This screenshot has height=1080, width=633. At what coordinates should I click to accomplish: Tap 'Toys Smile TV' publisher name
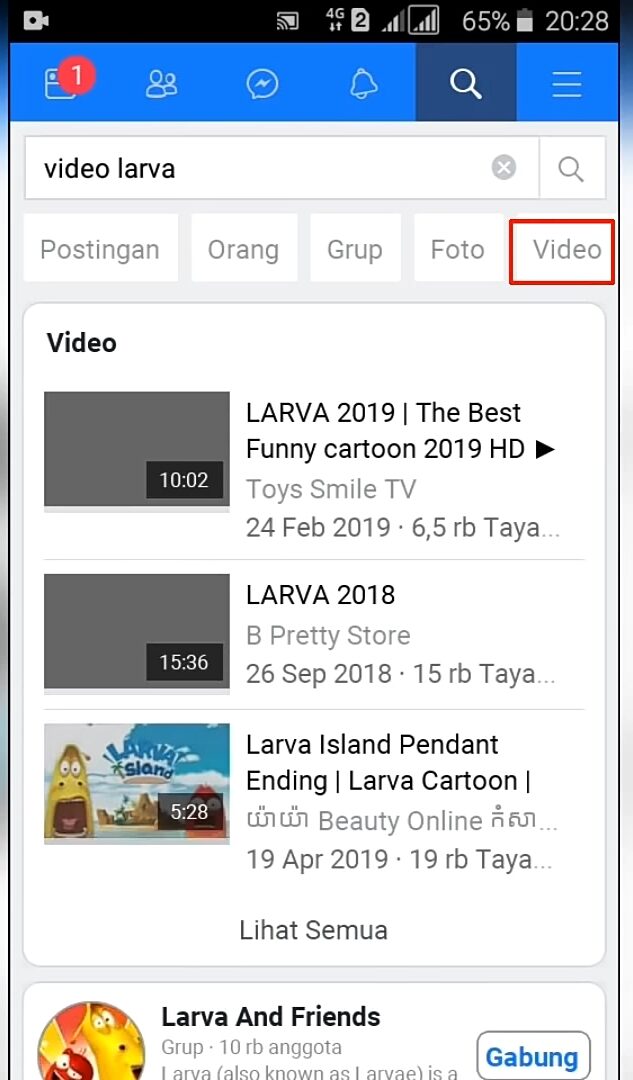[x=331, y=489]
